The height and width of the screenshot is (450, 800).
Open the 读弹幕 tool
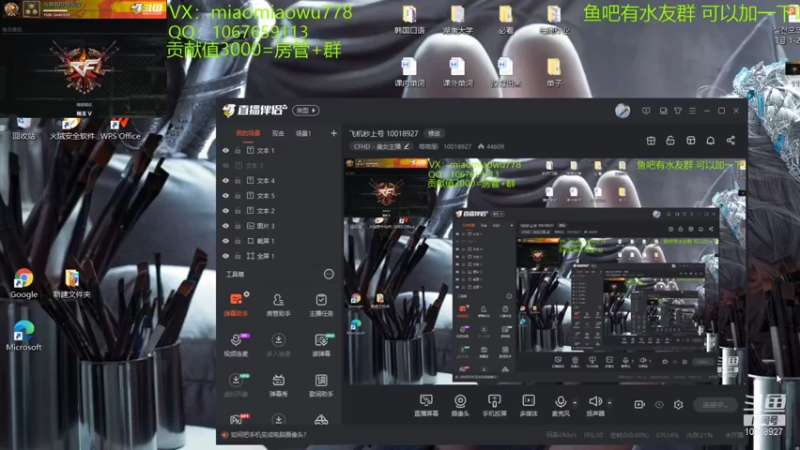pos(321,344)
